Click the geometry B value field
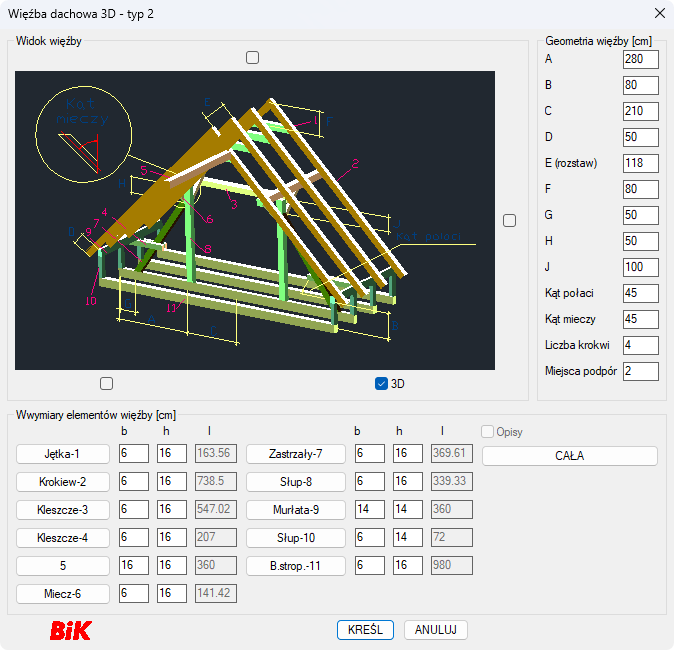 coord(640,85)
